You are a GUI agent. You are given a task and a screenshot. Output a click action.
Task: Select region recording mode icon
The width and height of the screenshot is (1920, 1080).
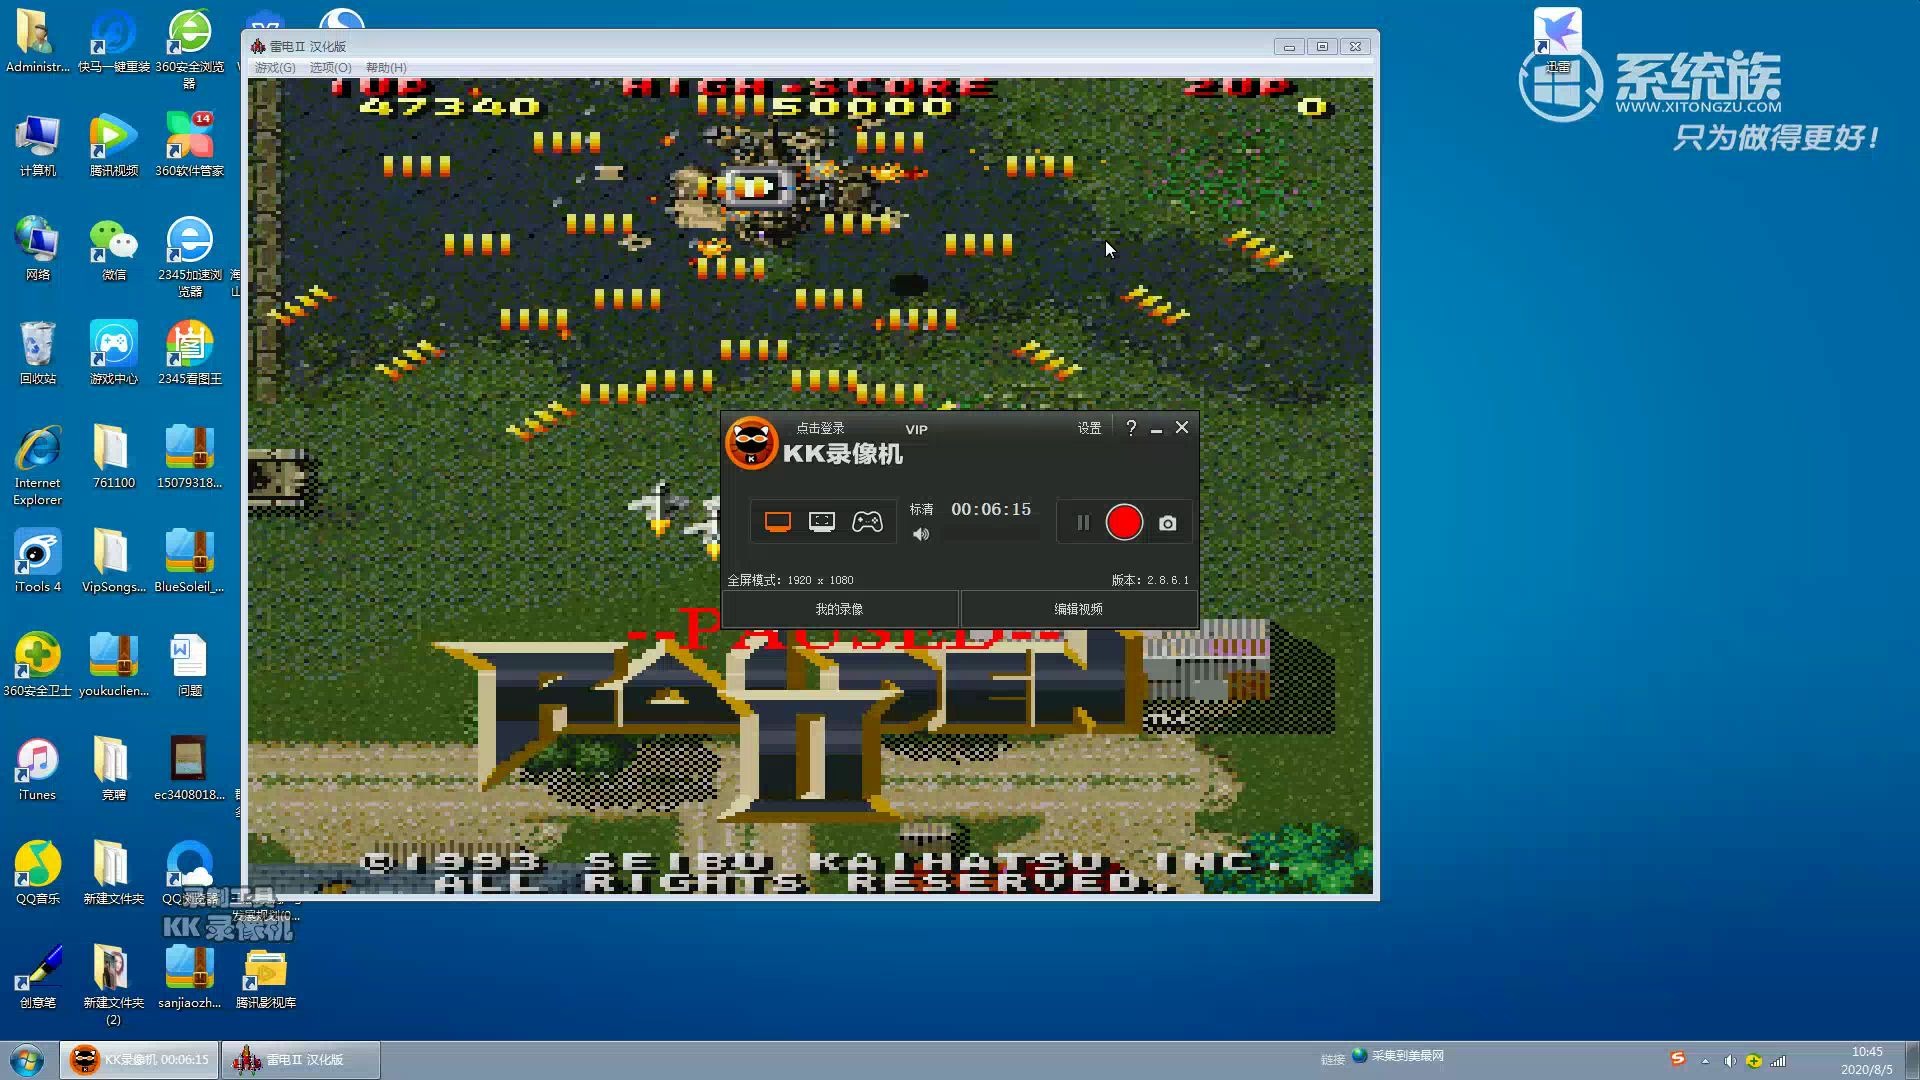[821, 522]
